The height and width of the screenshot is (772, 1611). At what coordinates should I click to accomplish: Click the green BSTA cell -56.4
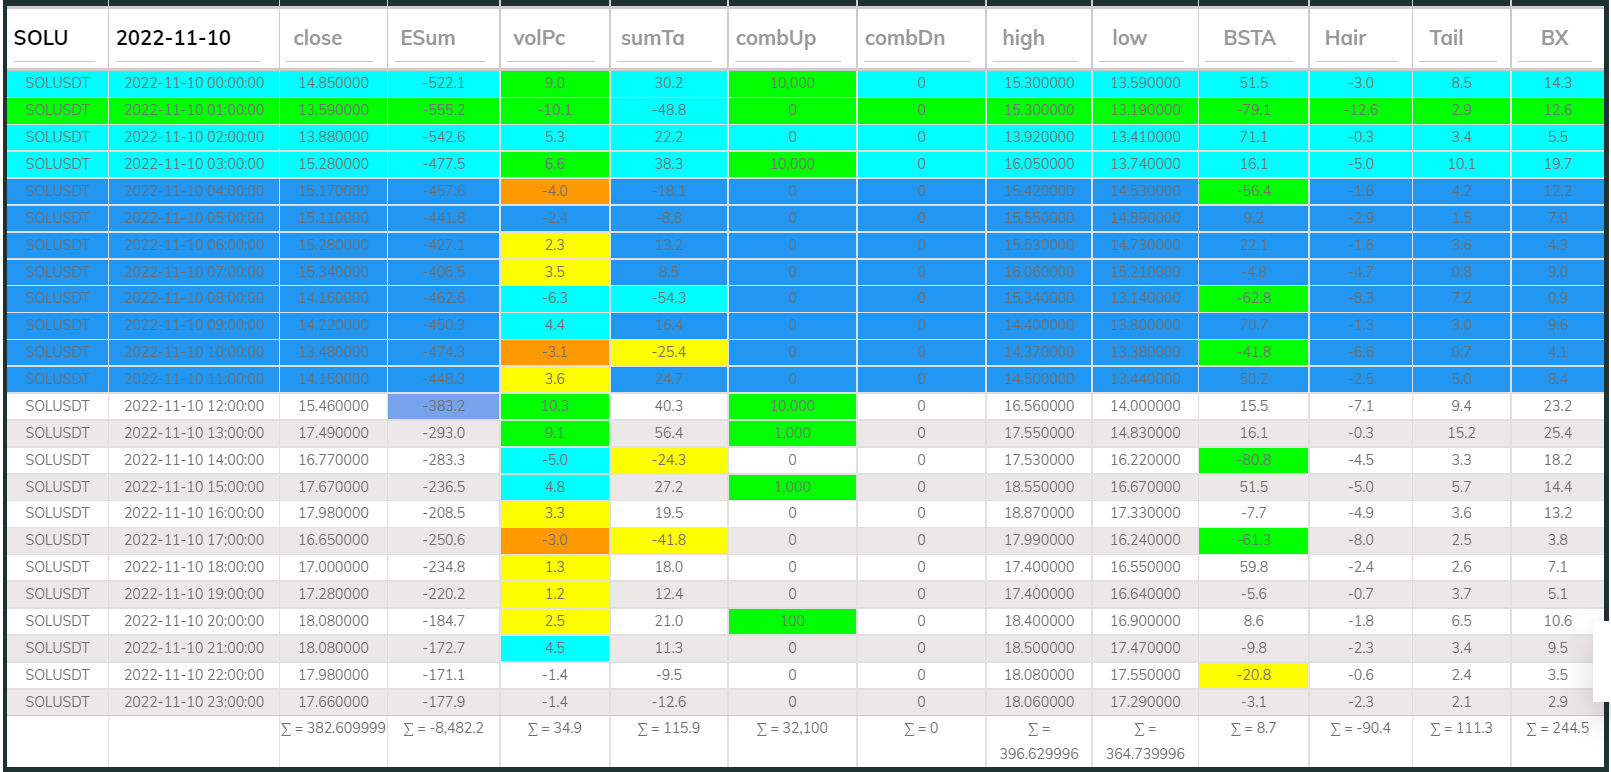pyautogui.click(x=1254, y=191)
